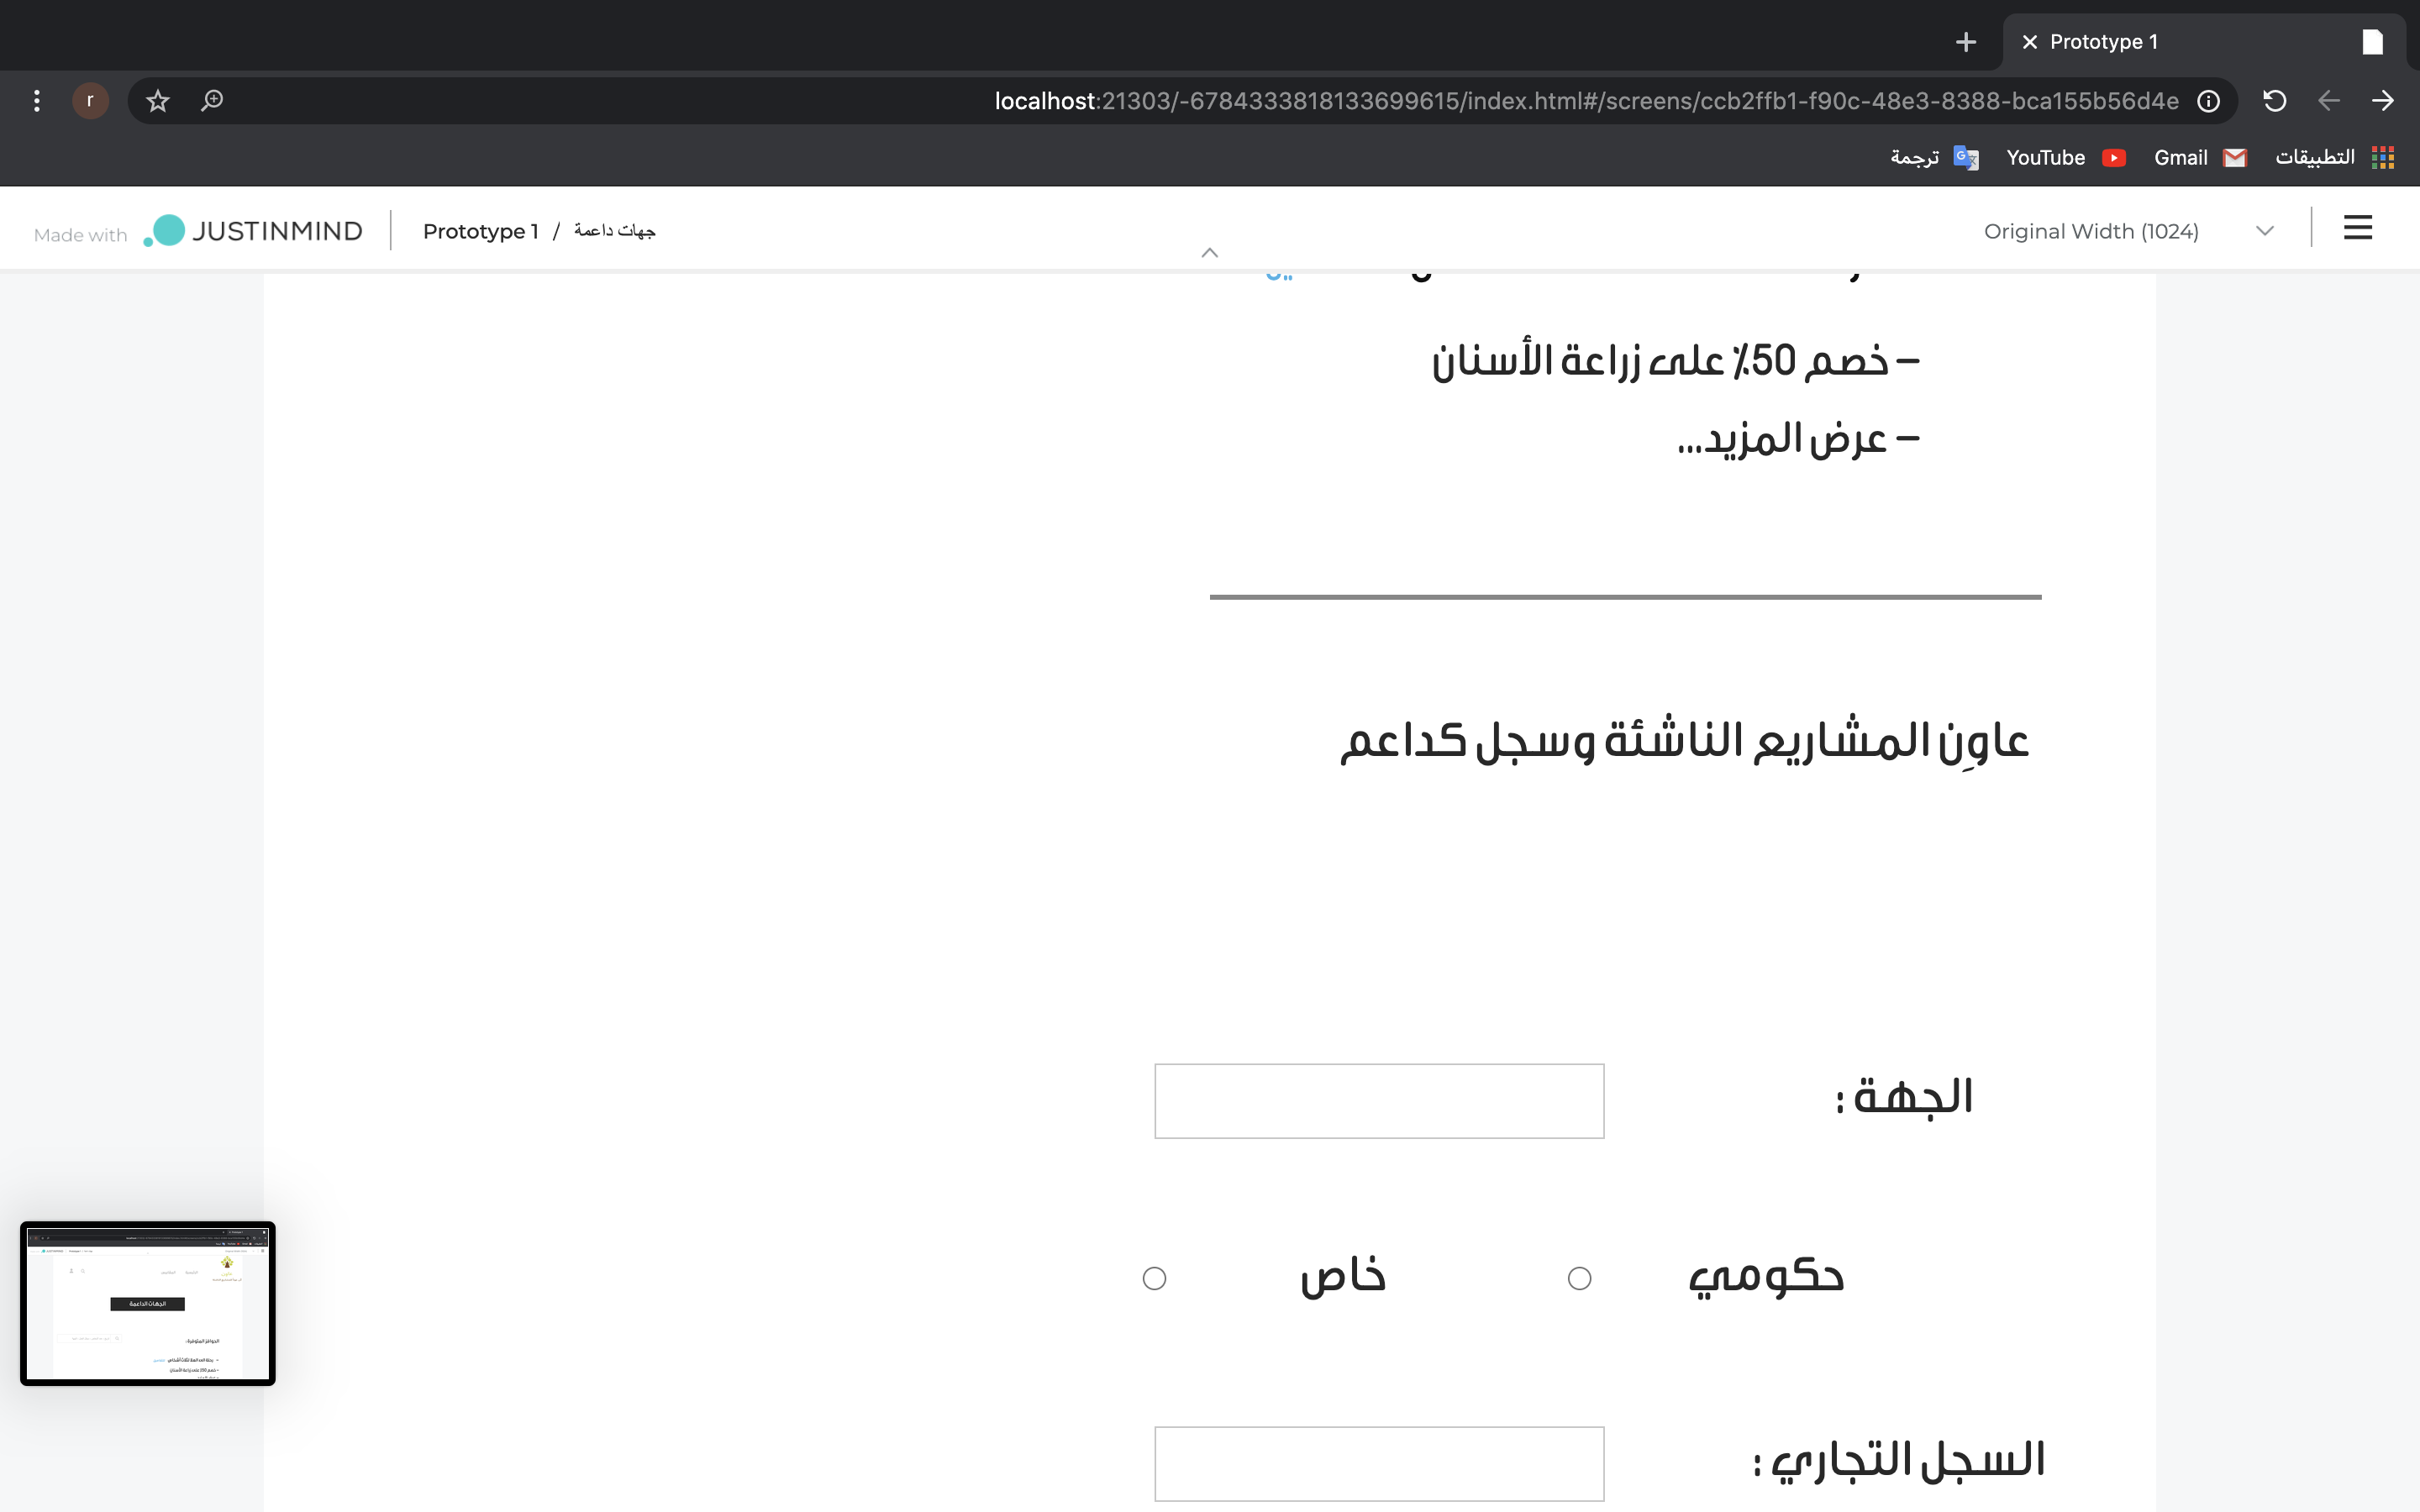The image size is (2420, 1512).
Task: Click the screenshot thumbnail preview
Action: [x=148, y=1303]
